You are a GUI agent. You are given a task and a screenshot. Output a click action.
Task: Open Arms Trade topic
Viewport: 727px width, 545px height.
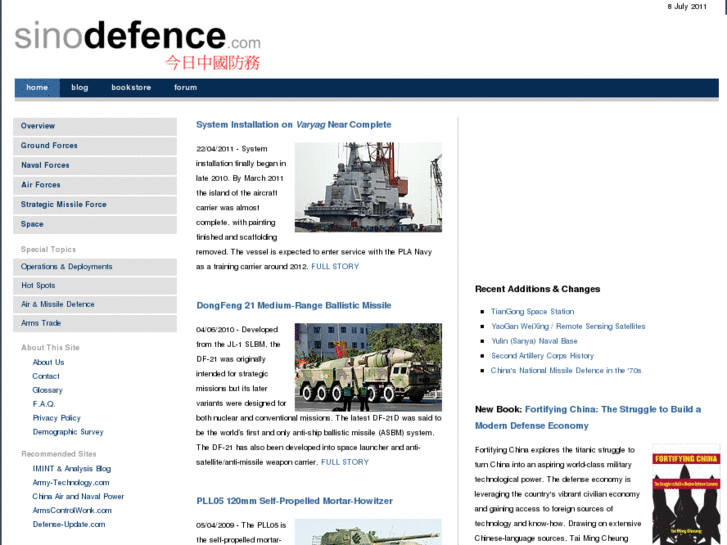click(95, 323)
